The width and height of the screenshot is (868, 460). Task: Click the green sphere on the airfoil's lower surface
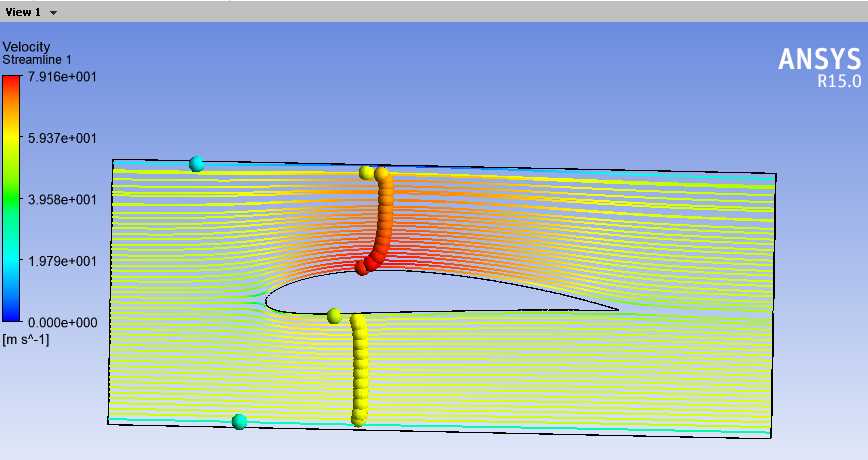[334, 316]
